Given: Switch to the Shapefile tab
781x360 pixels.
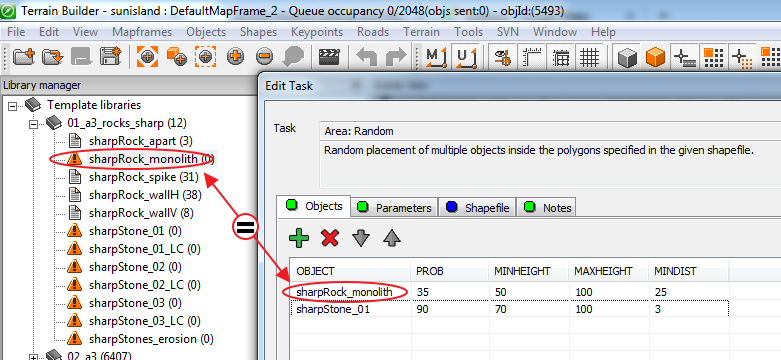Looking at the screenshot, I should [x=477, y=208].
